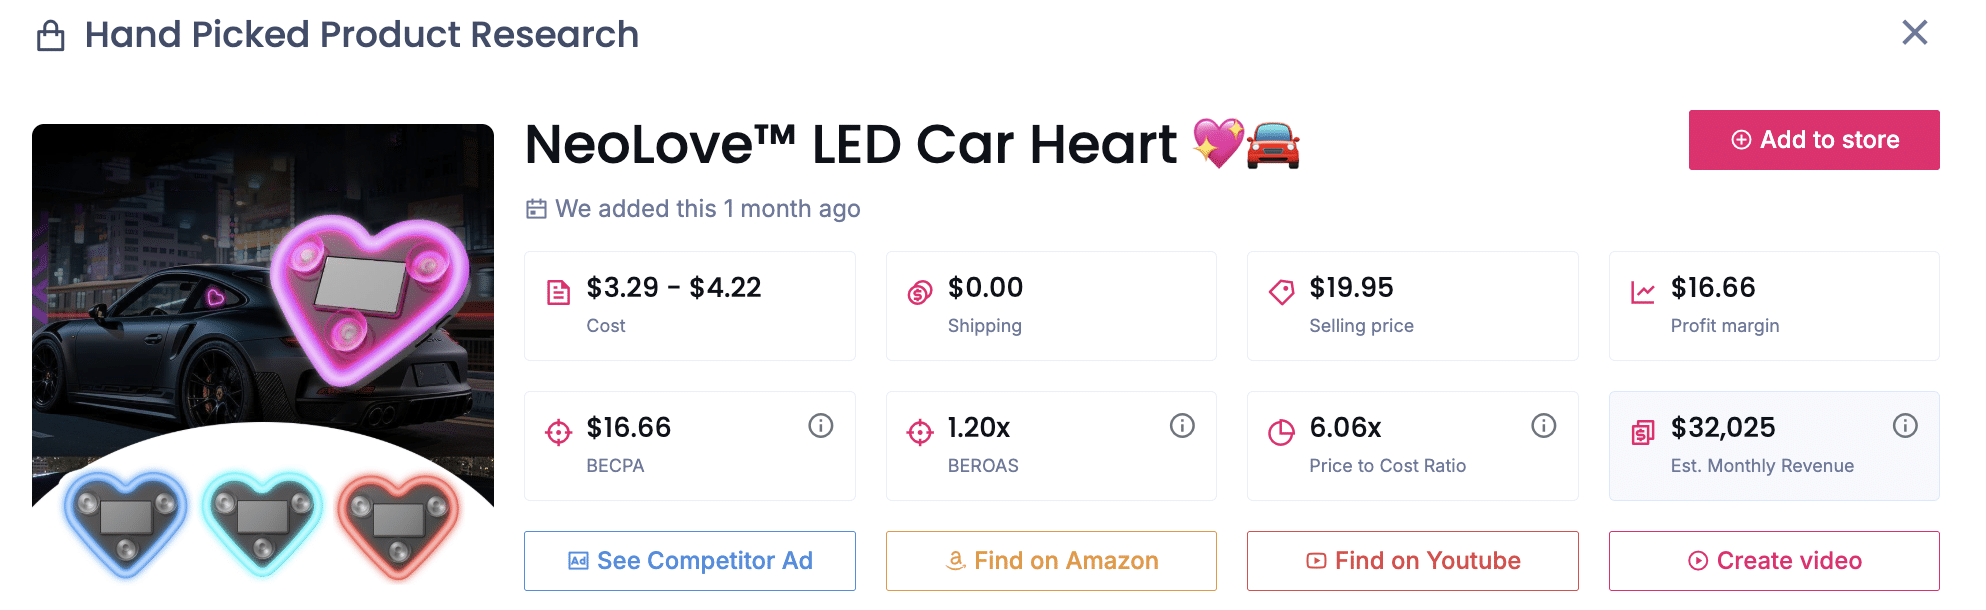
Task: Click the calendar icon before 'We added this 1 month ago'
Action: (x=537, y=209)
